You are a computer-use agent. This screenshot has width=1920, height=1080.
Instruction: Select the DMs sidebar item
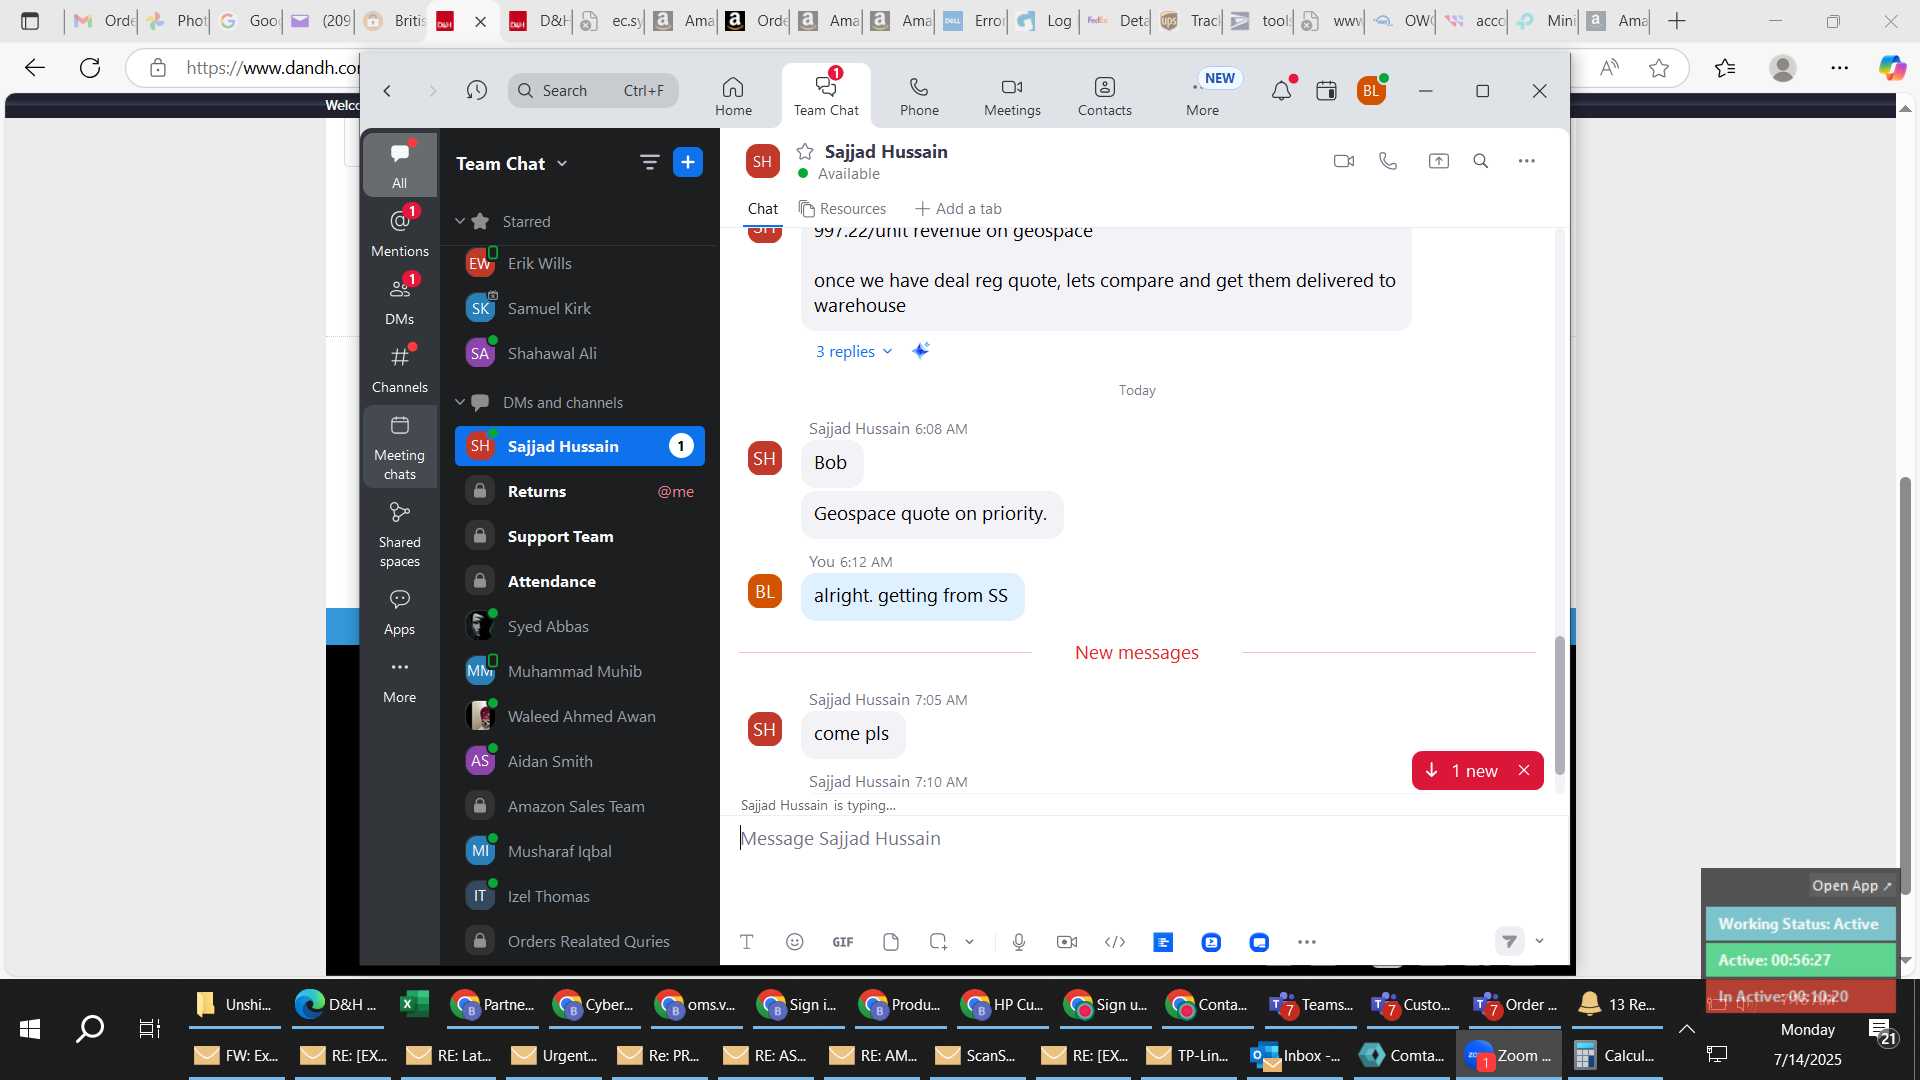point(400,299)
